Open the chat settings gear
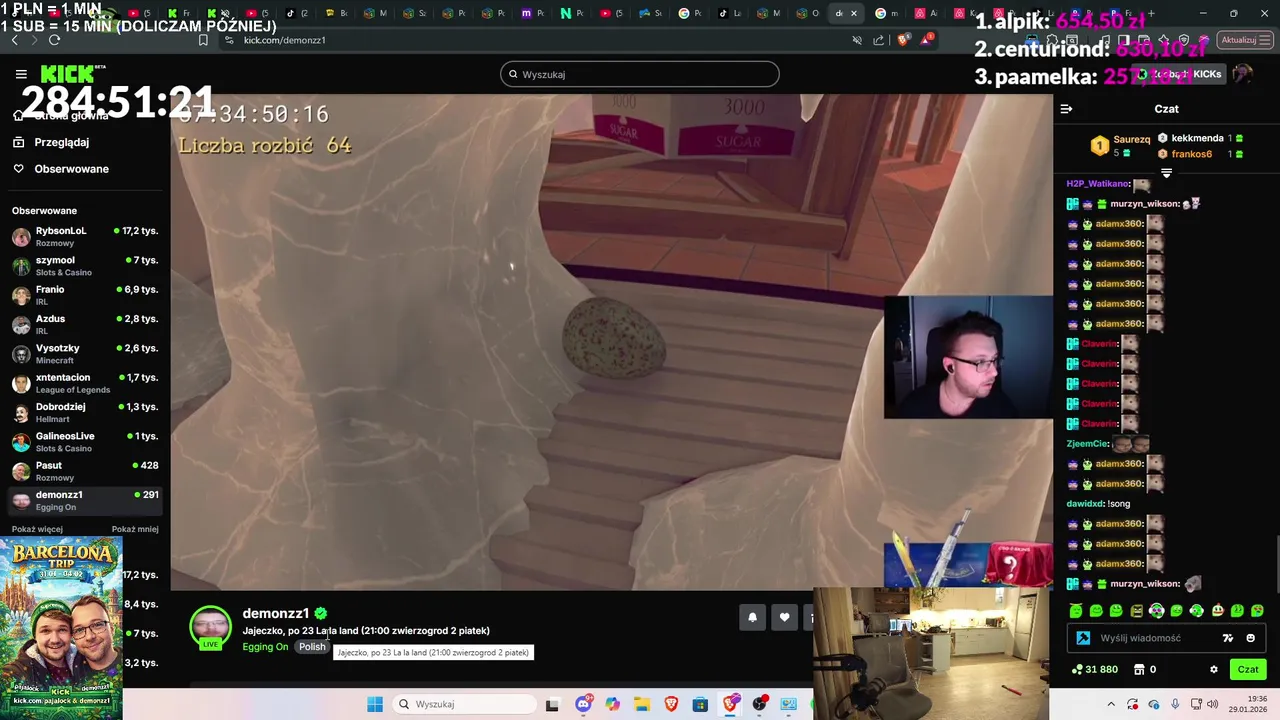This screenshot has height=720, width=1280. coord(1214,670)
